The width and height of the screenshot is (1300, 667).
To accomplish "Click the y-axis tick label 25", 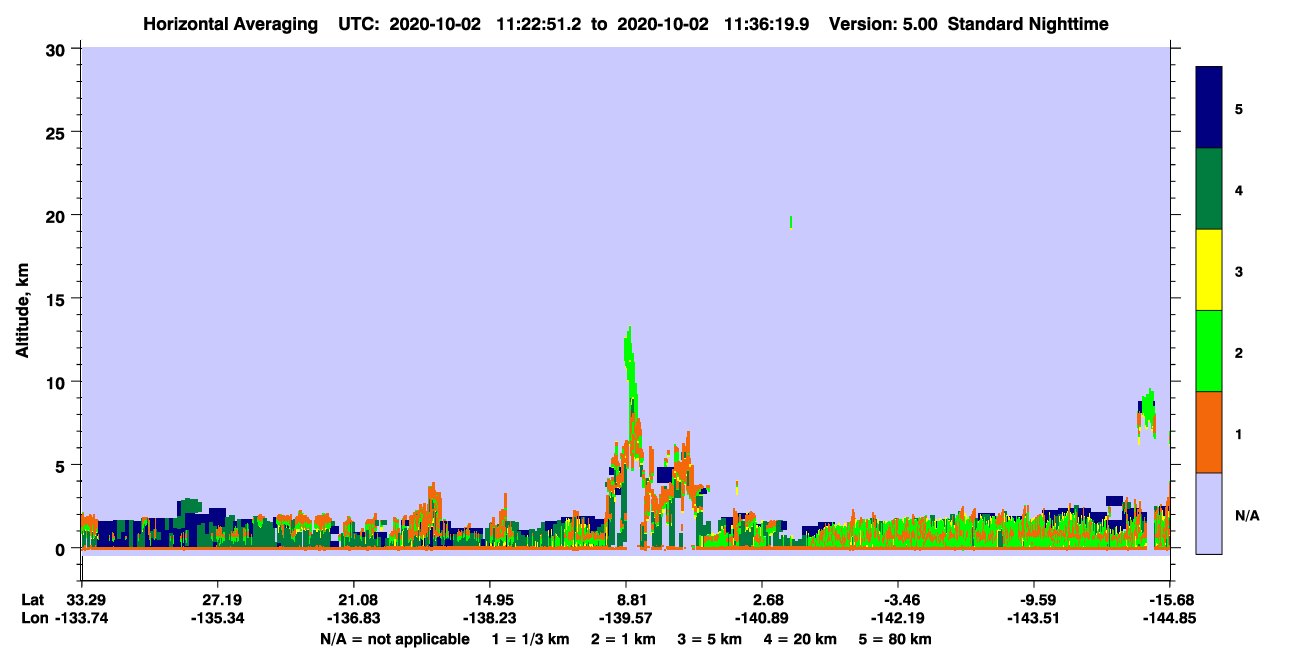I will [58, 132].
